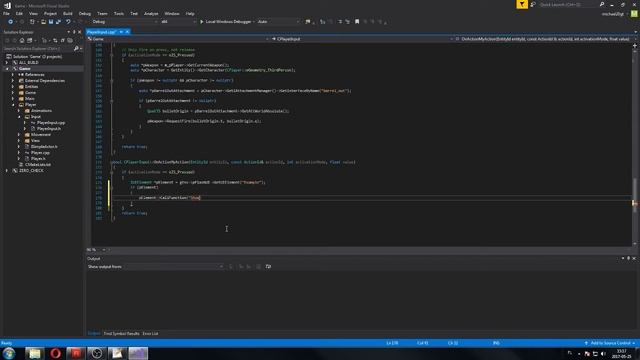This screenshot has height=360, width=640.
Task: Open the OnActionMyAction member dropdown
Action: coord(544,39)
